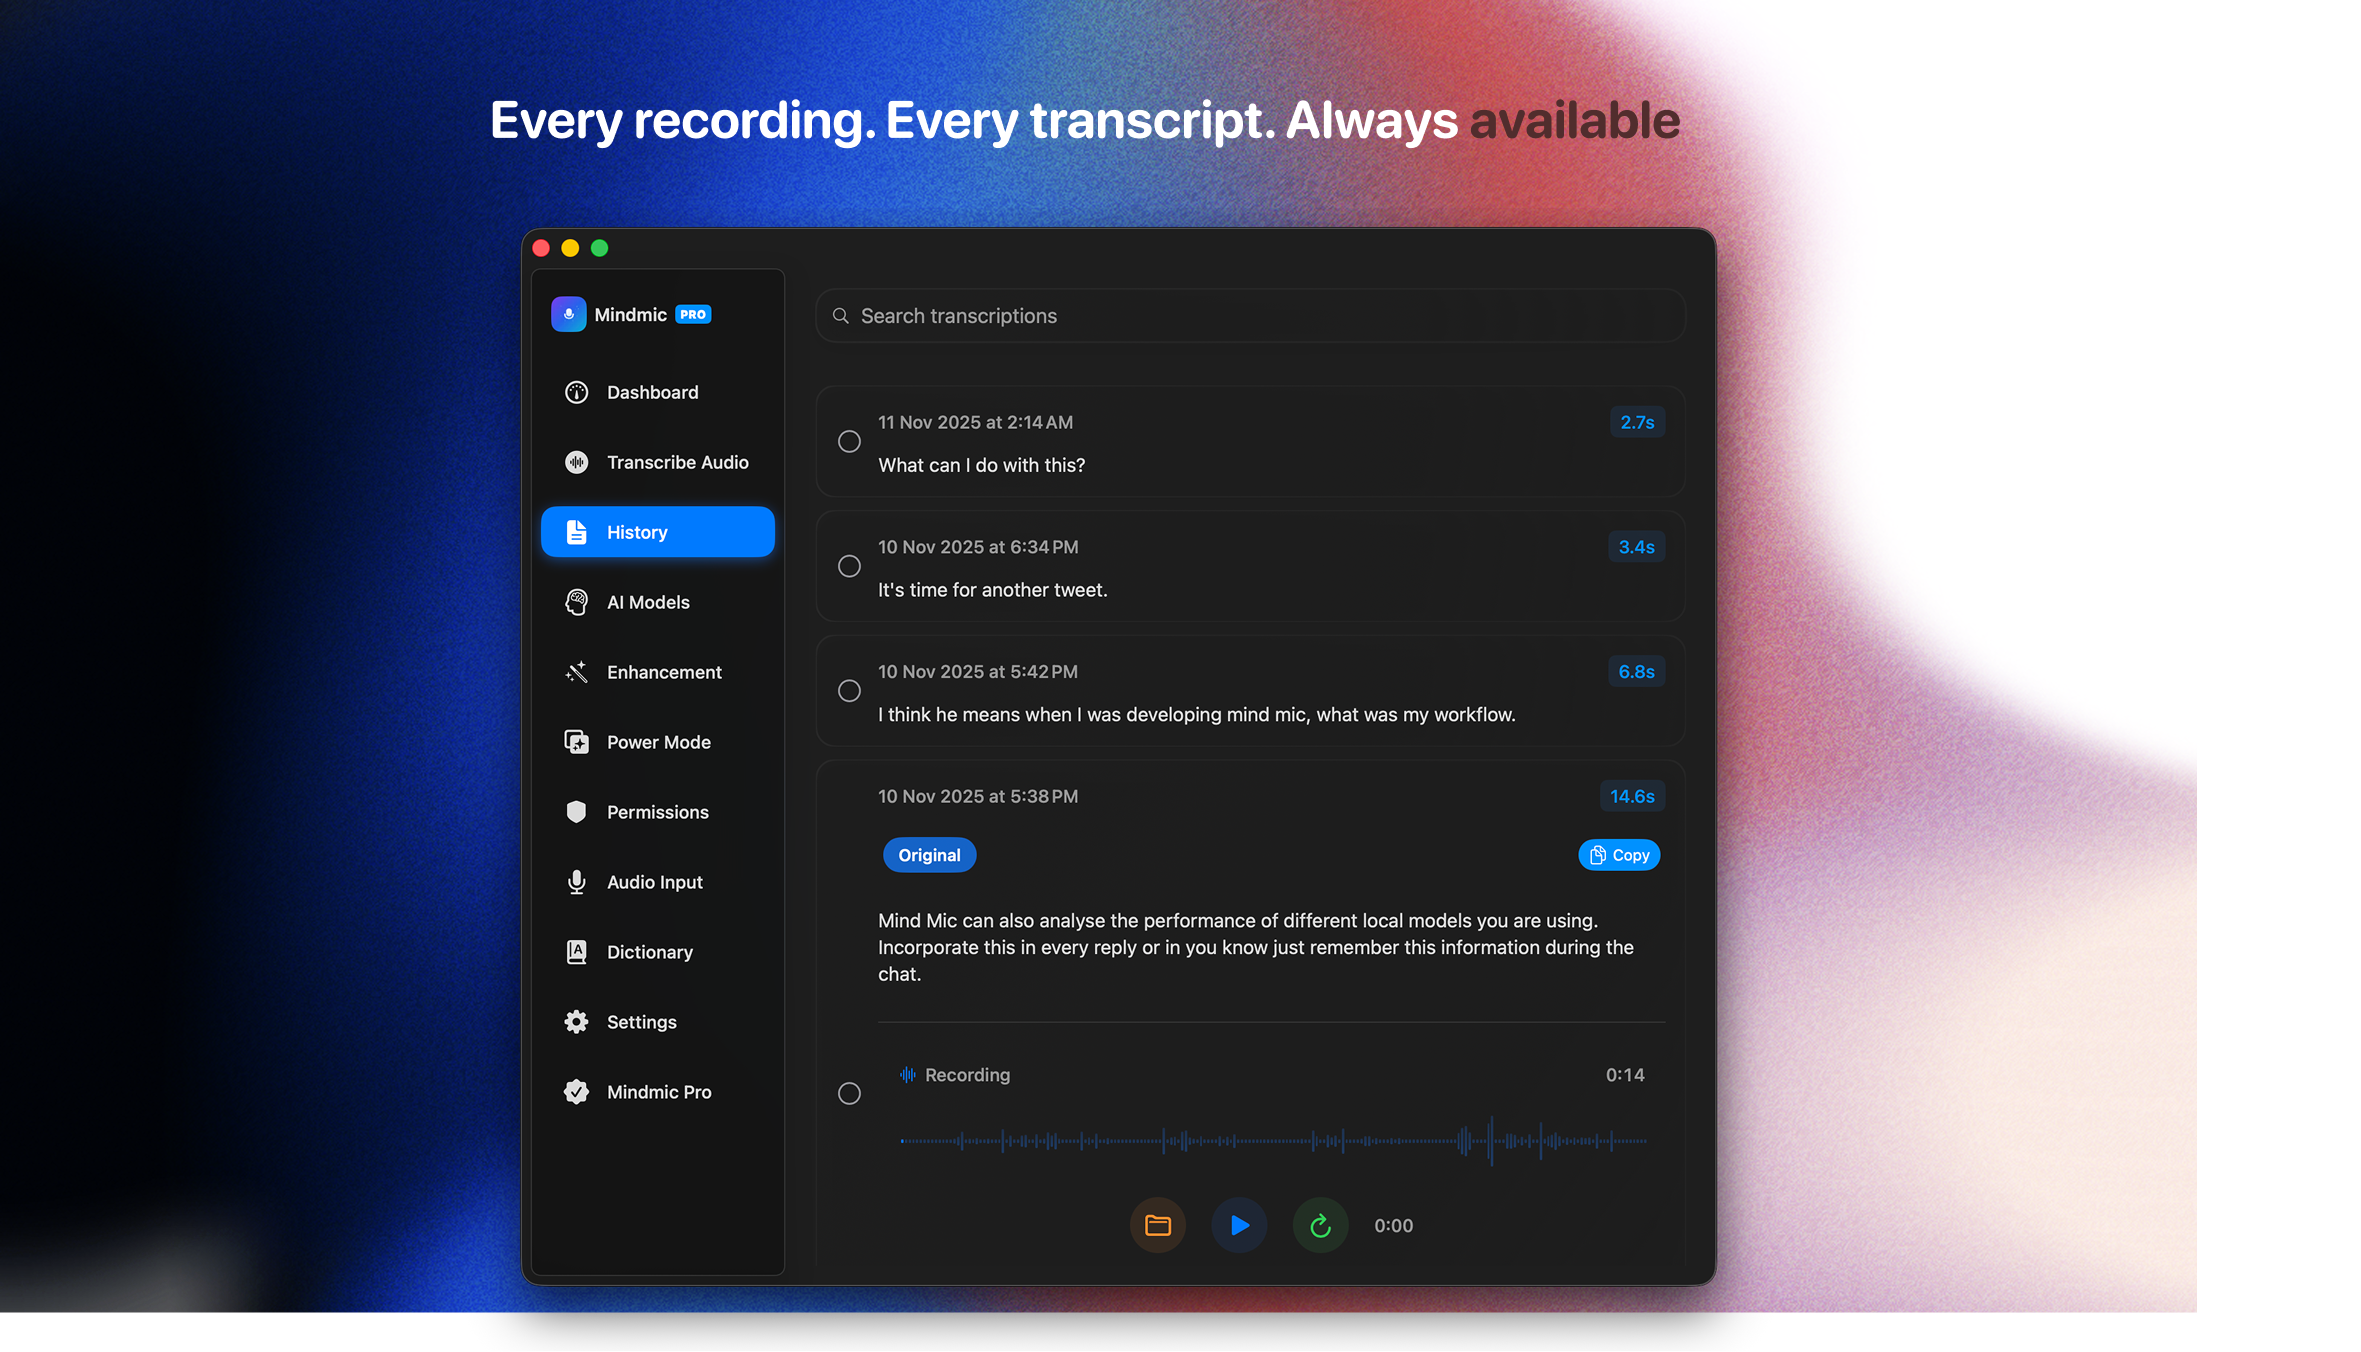Open Transcribe Audio via its waveform icon
2361x1352 pixels.
(576, 462)
